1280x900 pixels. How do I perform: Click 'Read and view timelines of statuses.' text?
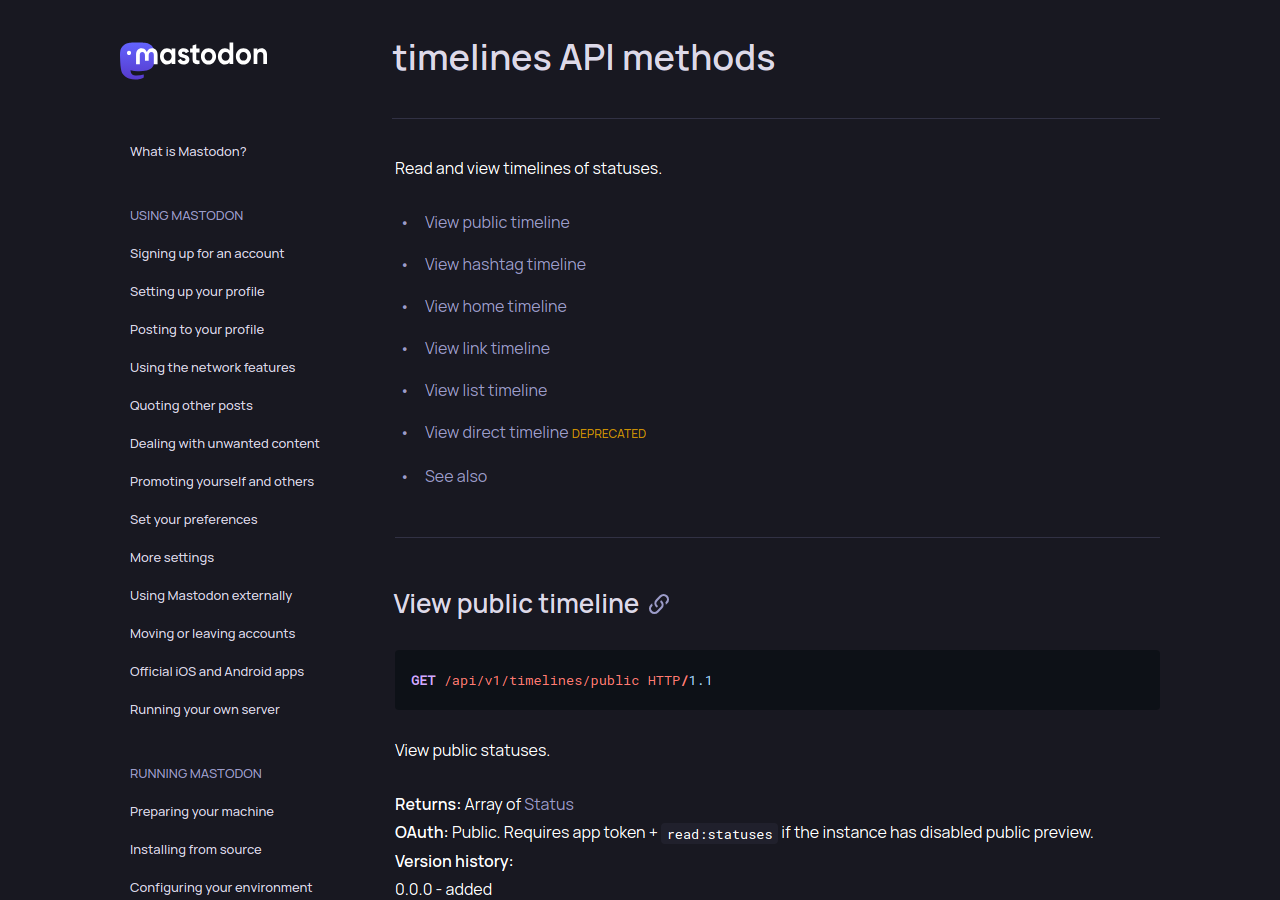528,168
